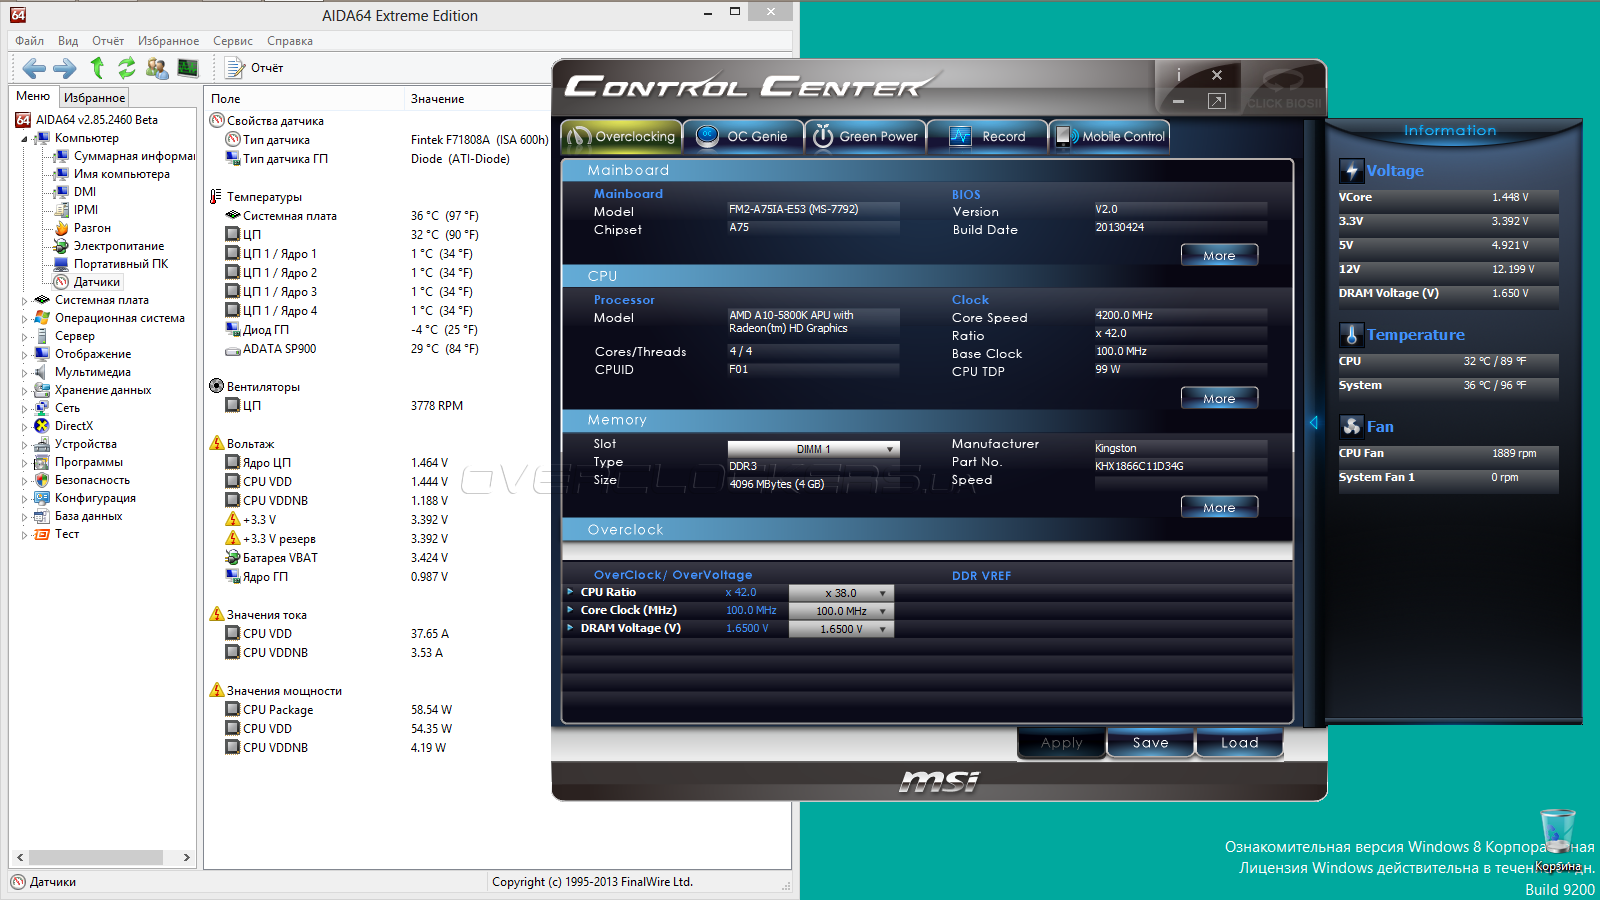The image size is (1600, 900).
Task: Expand the Операционная система tree node
Action: coord(24,318)
